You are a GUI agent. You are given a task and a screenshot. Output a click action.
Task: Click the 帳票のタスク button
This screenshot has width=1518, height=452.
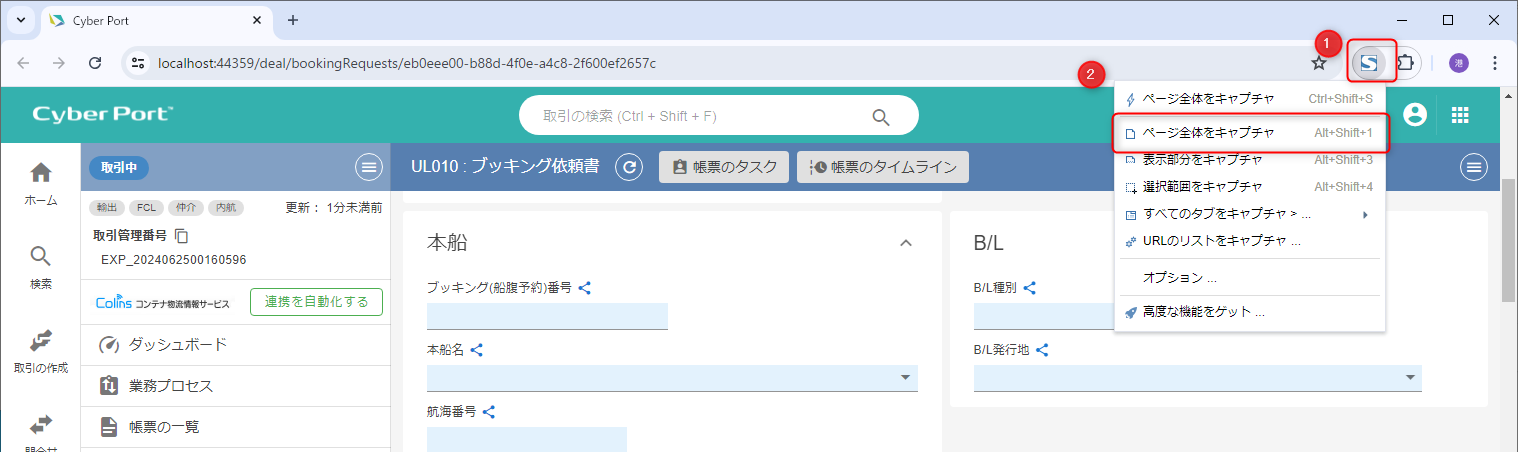click(724, 168)
